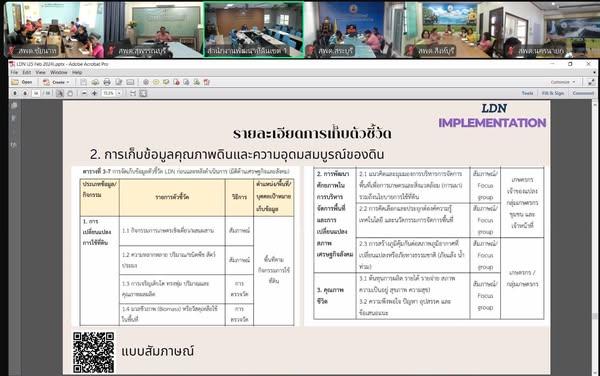Open the Edit menu
Screen dimensions: 600x376
[27, 72]
